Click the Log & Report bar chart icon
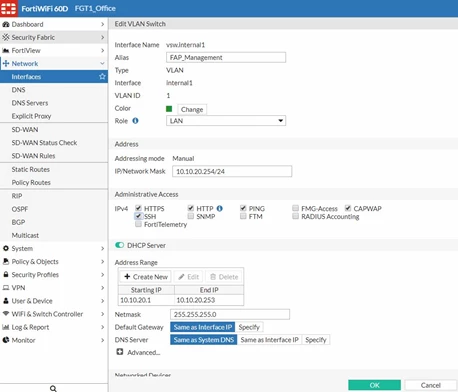The width and height of the screenshot is (458, 392). pos(6,327)
